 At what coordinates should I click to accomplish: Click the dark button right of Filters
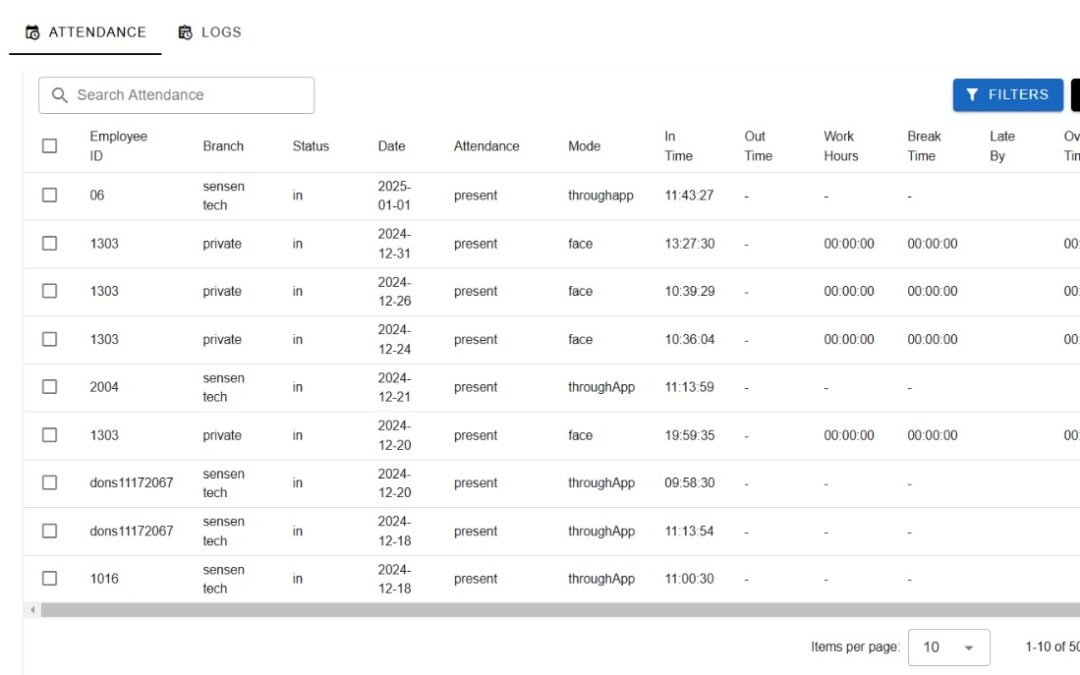1077,94
